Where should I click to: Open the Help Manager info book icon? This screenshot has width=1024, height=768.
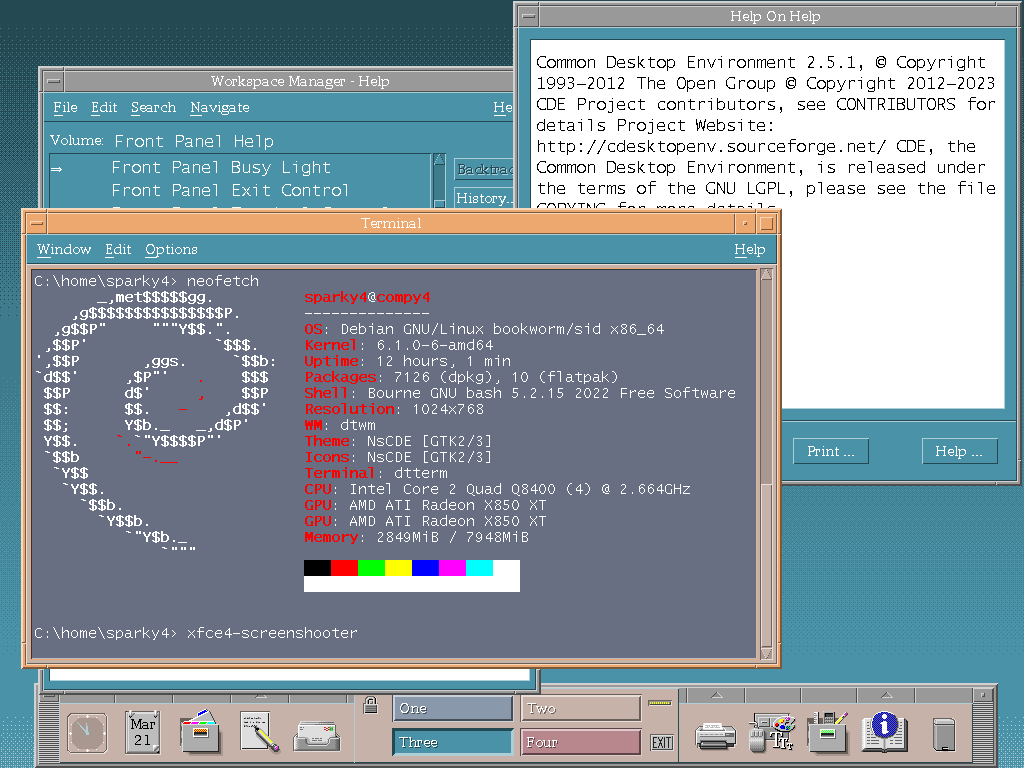pyautogui.click(x=884, y=732)
